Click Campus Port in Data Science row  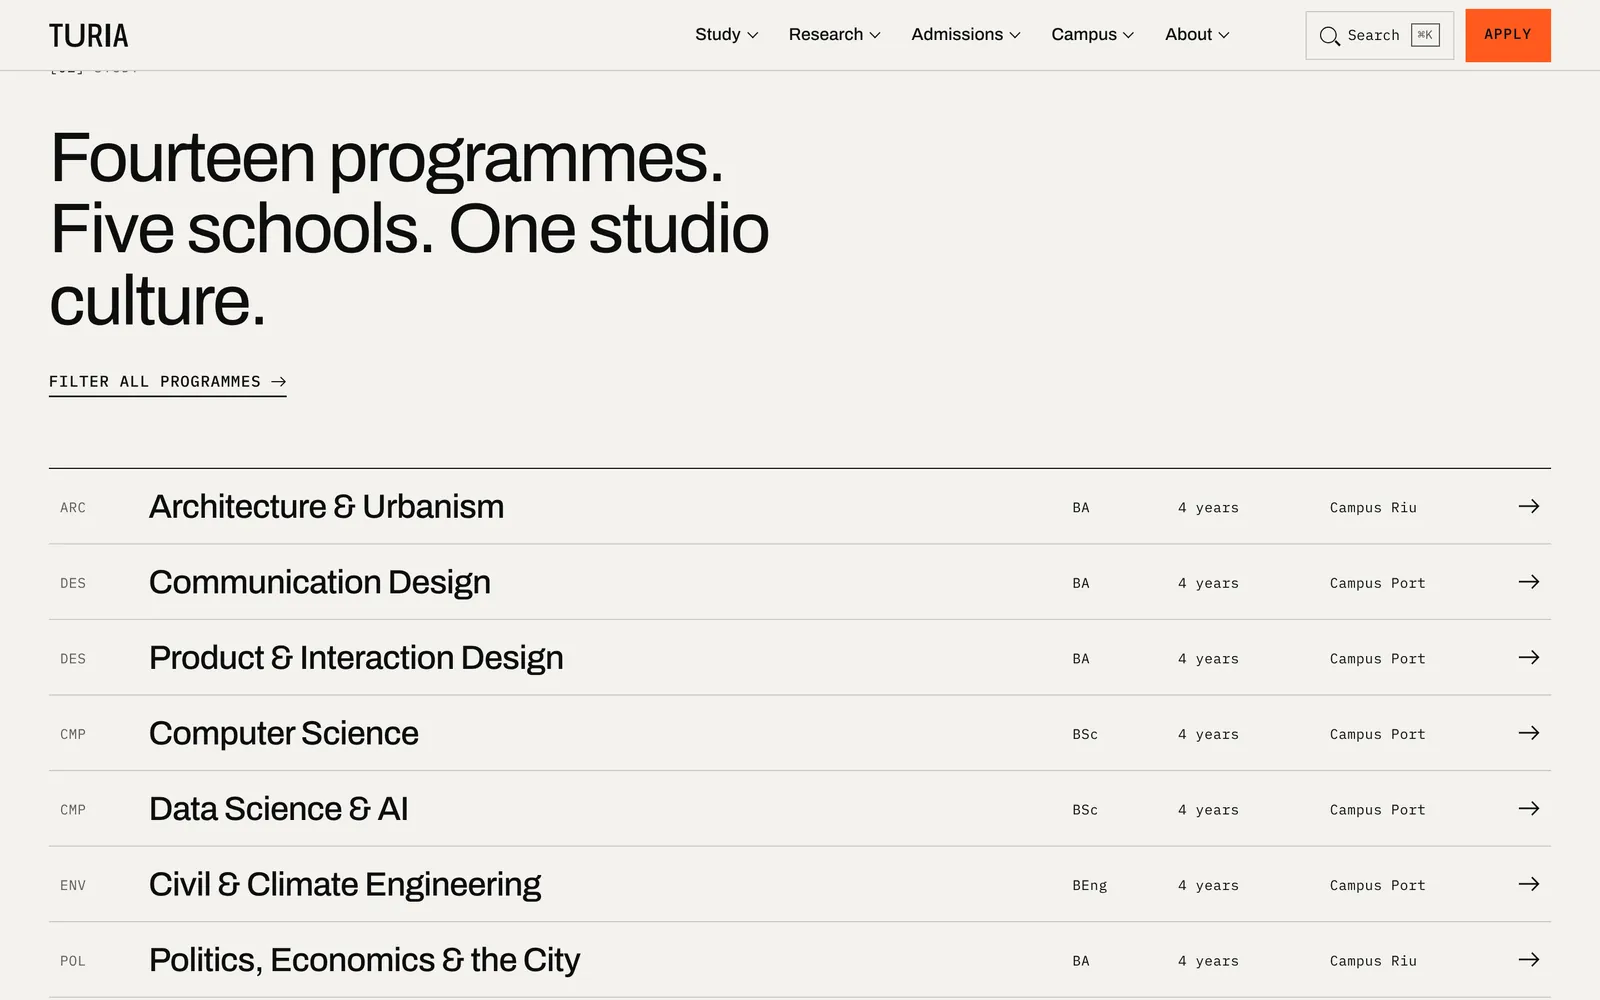[1377, 810]
